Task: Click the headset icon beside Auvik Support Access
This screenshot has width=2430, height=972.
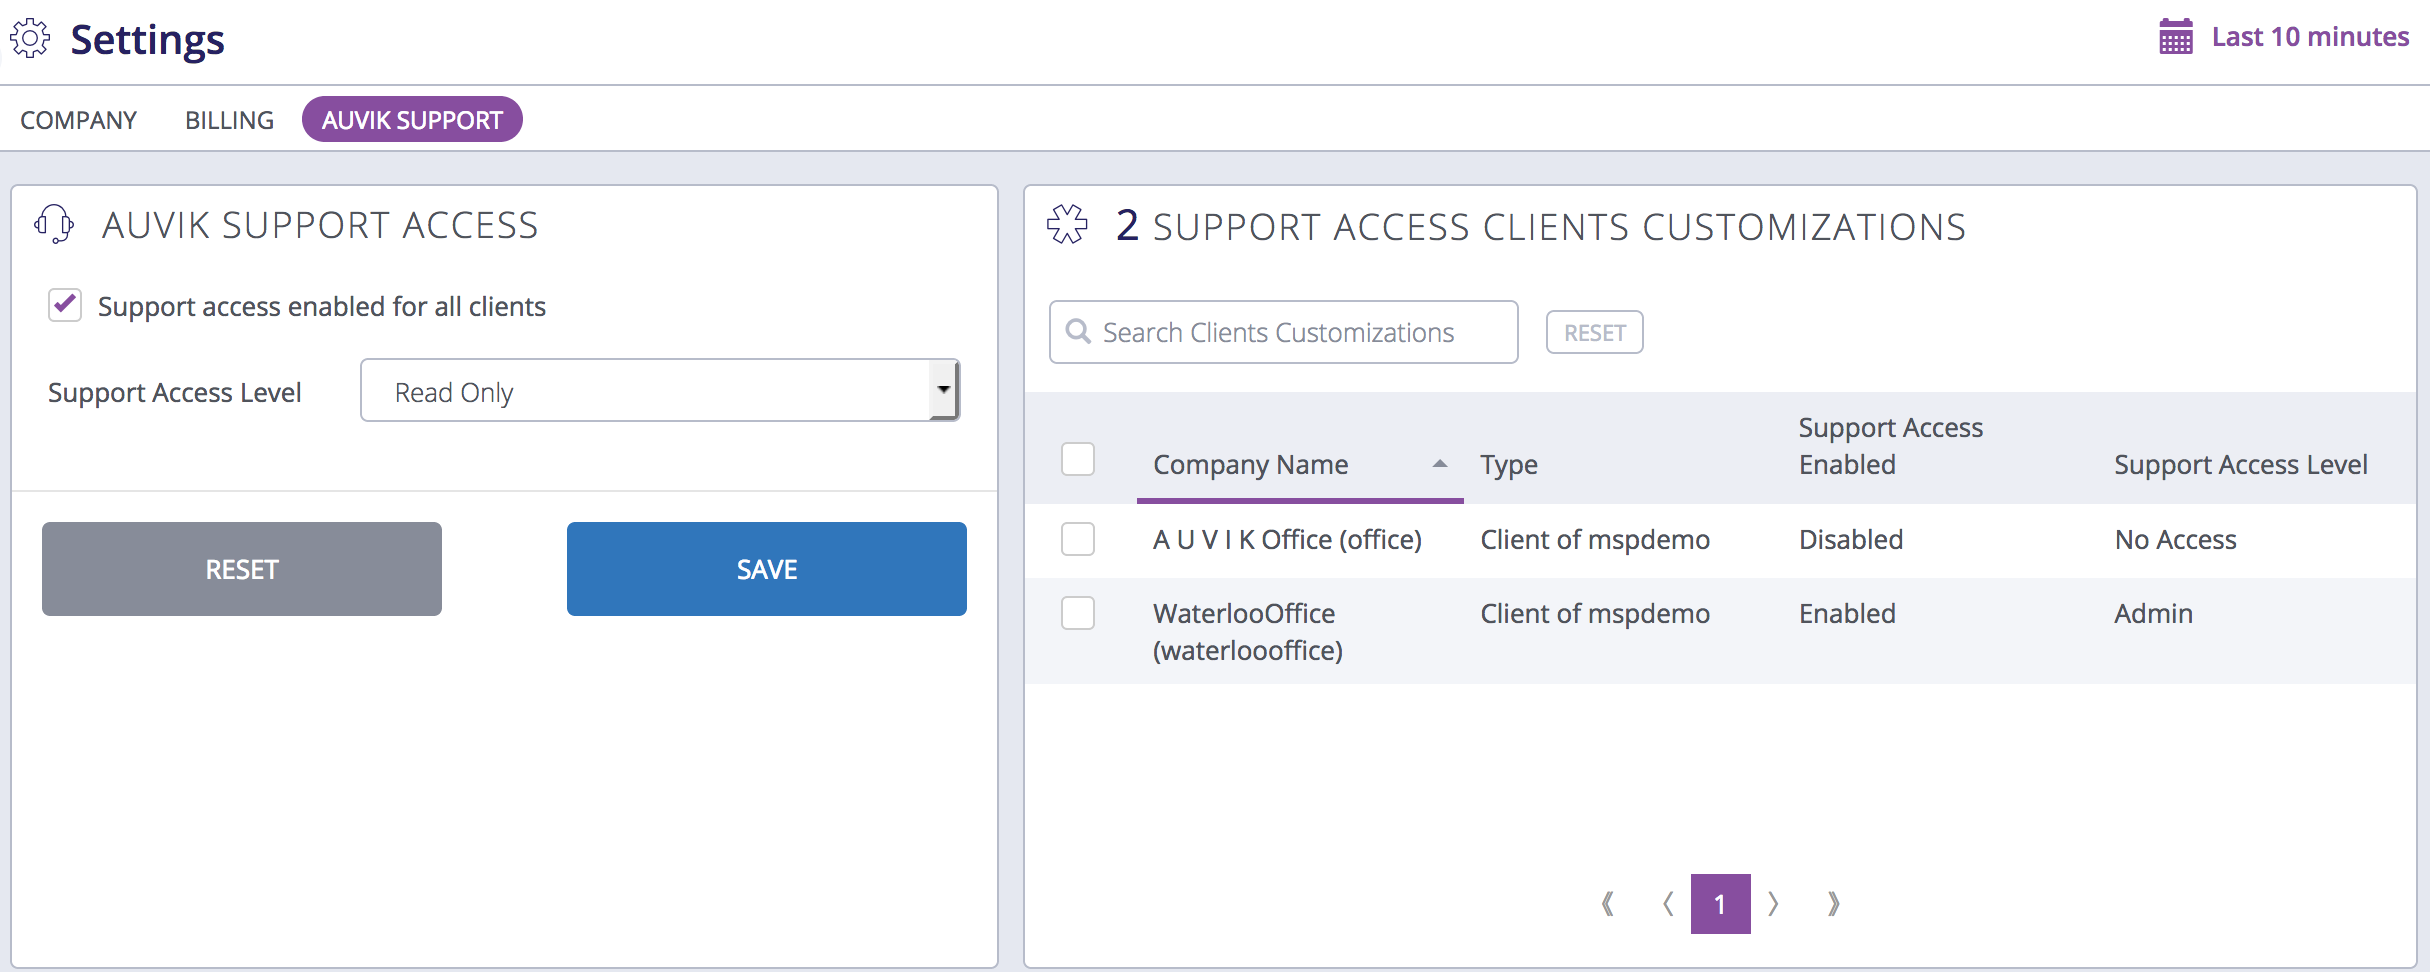Action: coord(54,223)
